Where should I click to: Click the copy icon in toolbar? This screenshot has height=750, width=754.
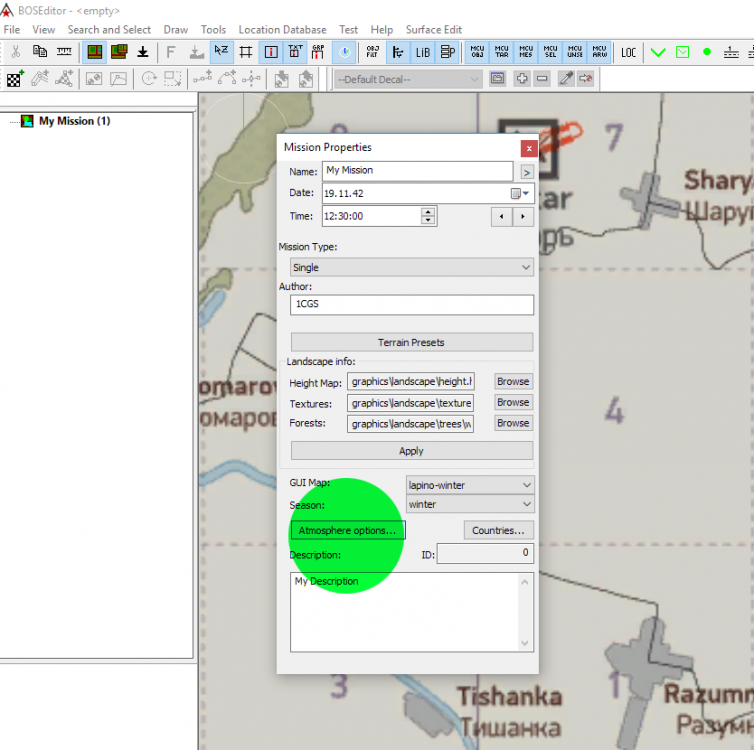tap(40, 52)
